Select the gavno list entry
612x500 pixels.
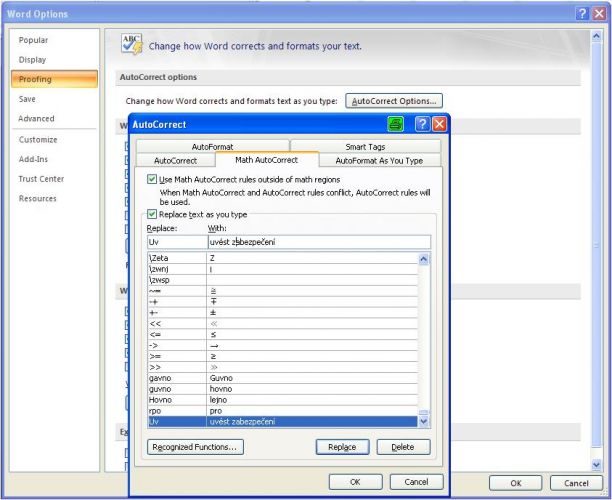point(283,378)
